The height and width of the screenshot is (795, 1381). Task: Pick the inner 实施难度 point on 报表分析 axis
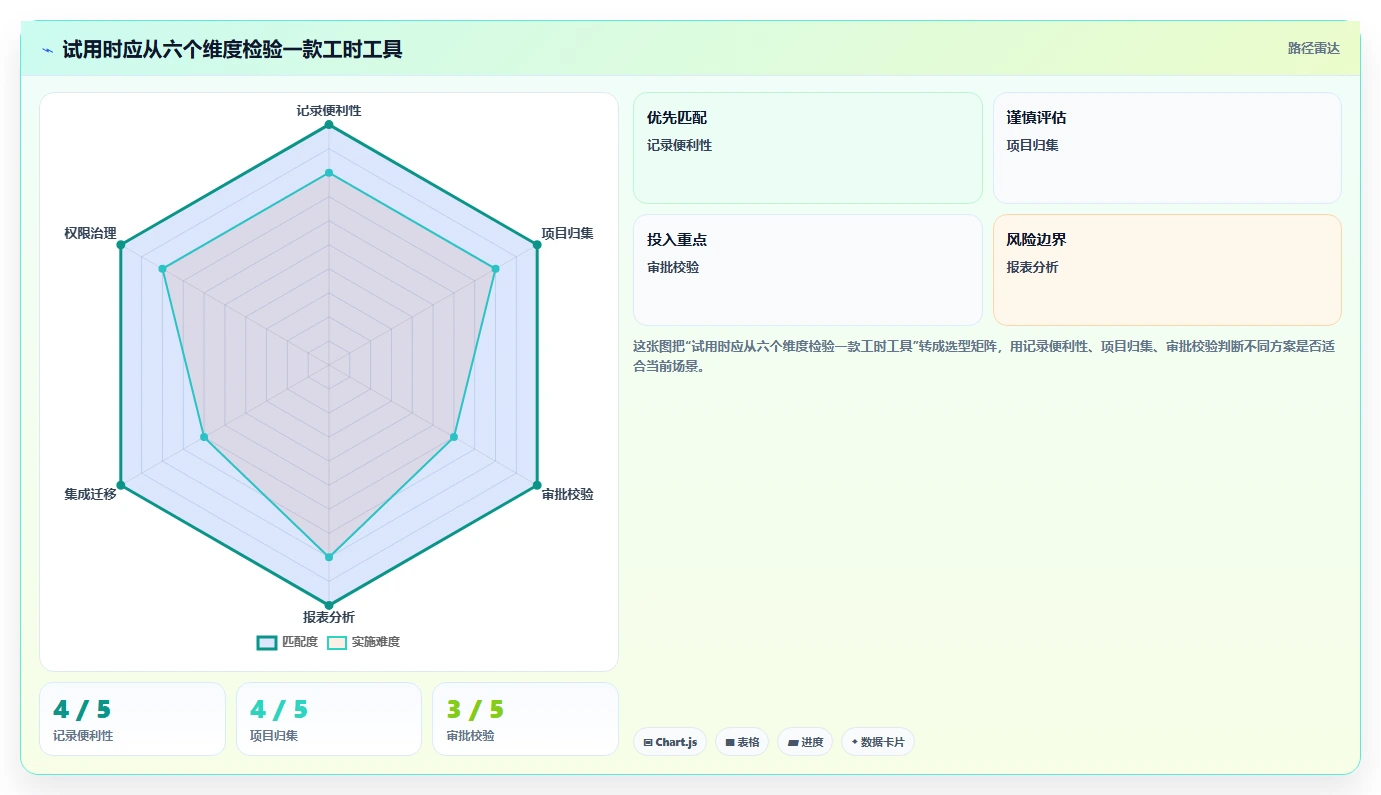point(328,557)
